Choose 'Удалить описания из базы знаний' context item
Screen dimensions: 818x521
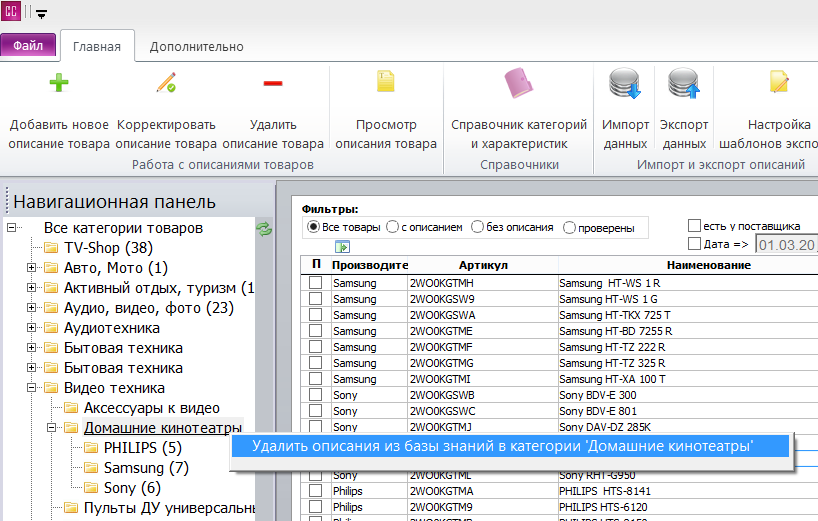pyautogui.click(x=510, y=446)
